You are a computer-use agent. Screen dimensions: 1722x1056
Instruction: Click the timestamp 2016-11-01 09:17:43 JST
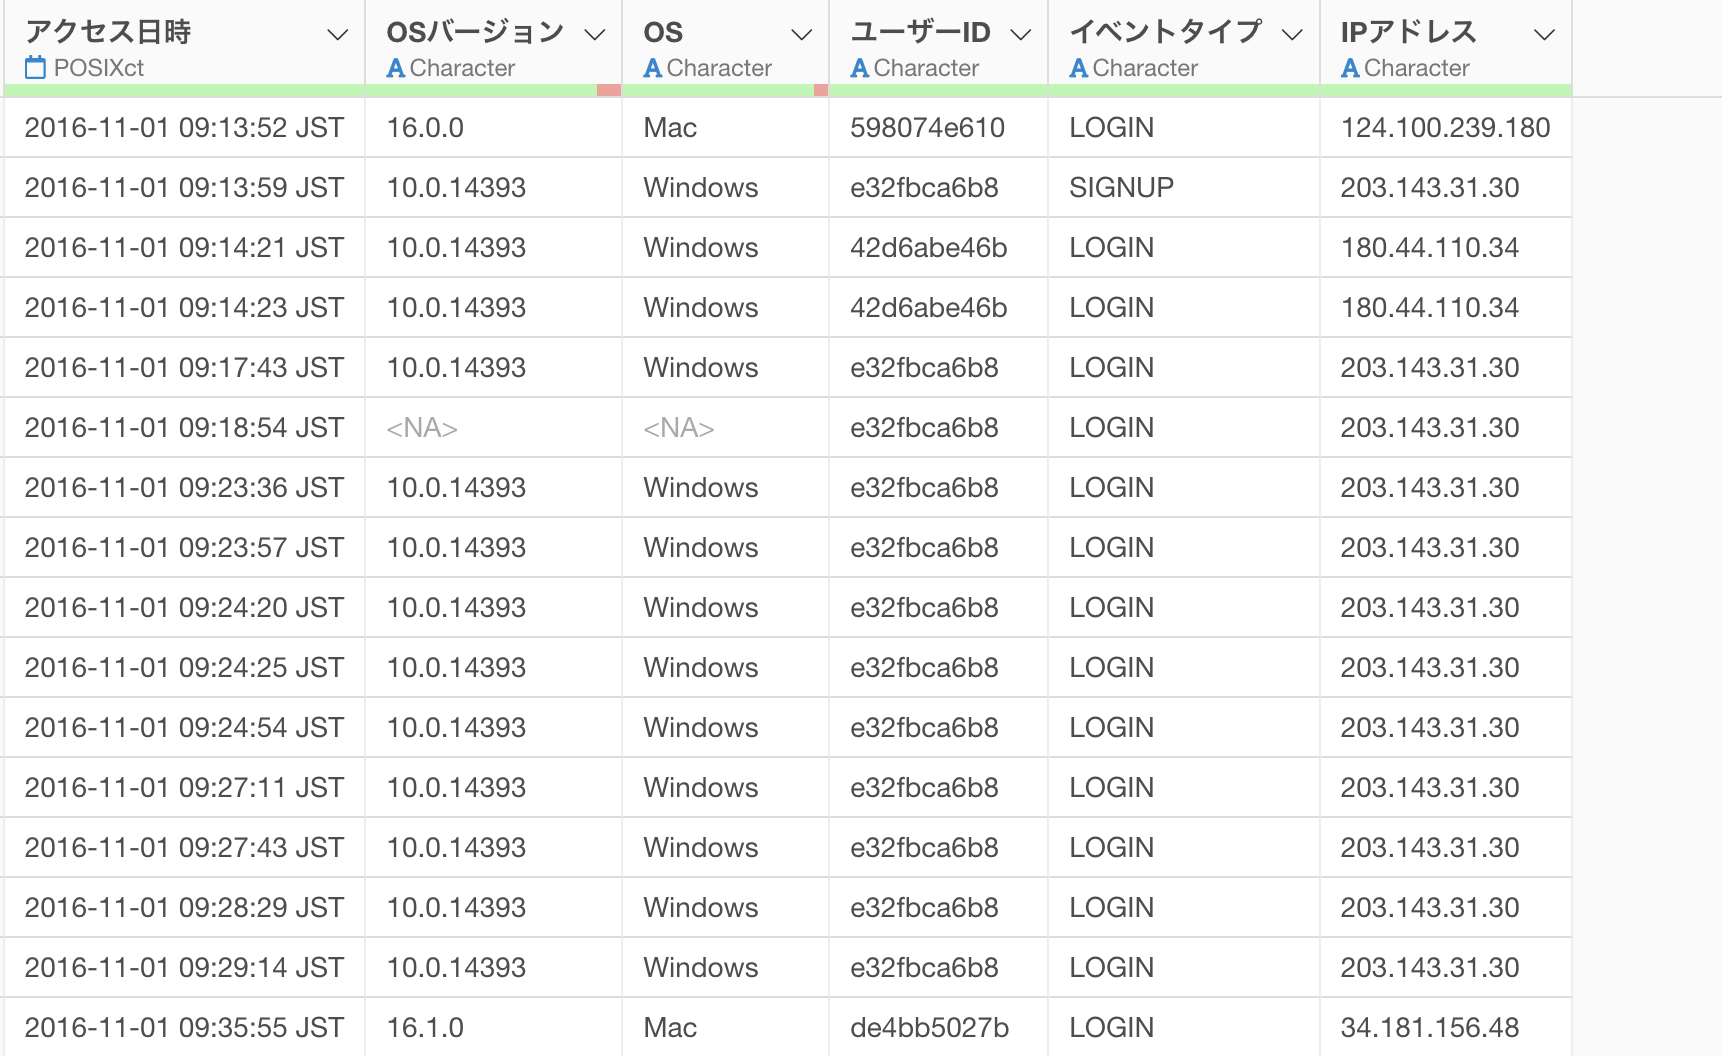(184, 367)
